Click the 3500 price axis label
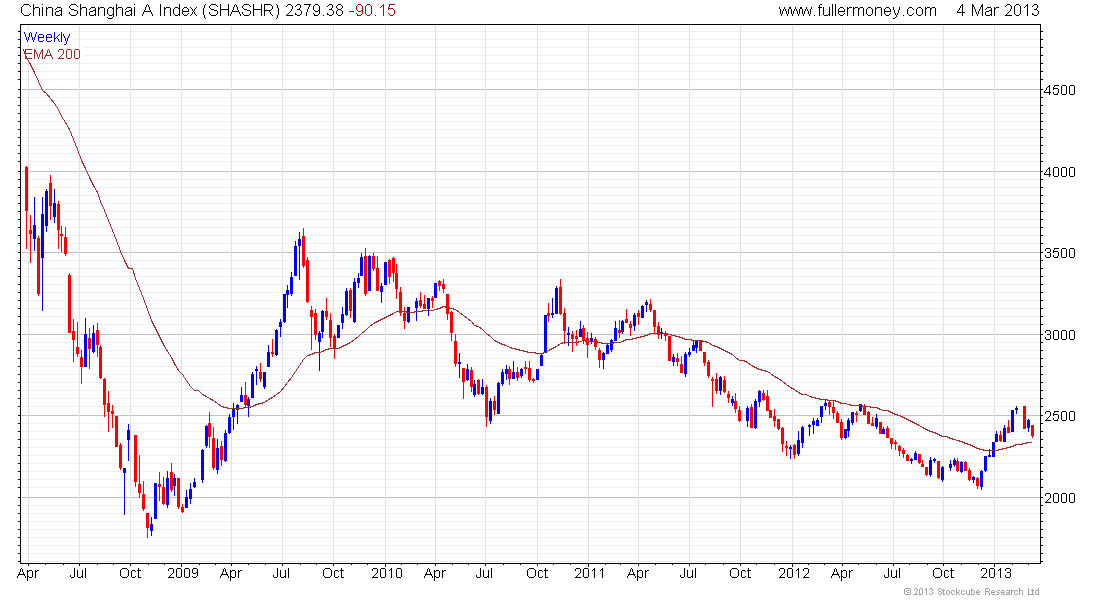This screenshot has height=600, width=1100. [1060, 253]
